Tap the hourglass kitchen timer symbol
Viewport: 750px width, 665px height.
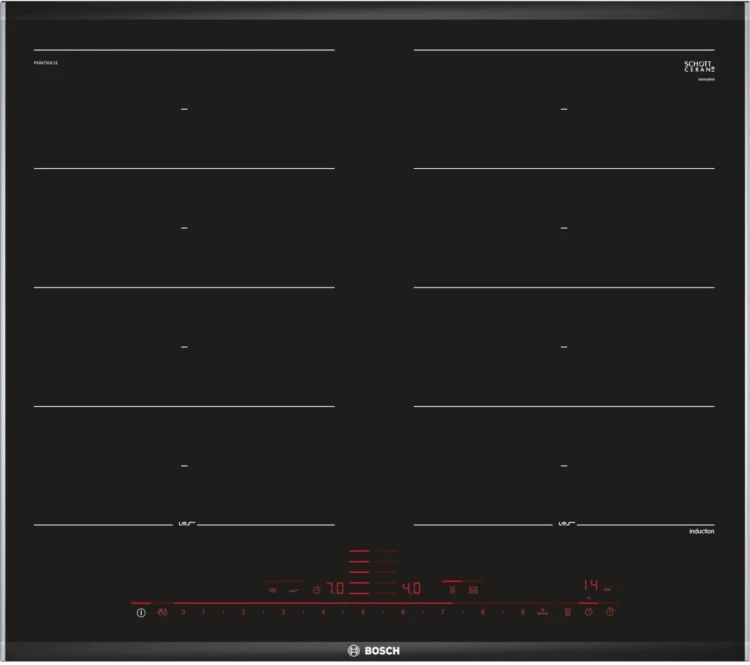[x=568, y=612]
